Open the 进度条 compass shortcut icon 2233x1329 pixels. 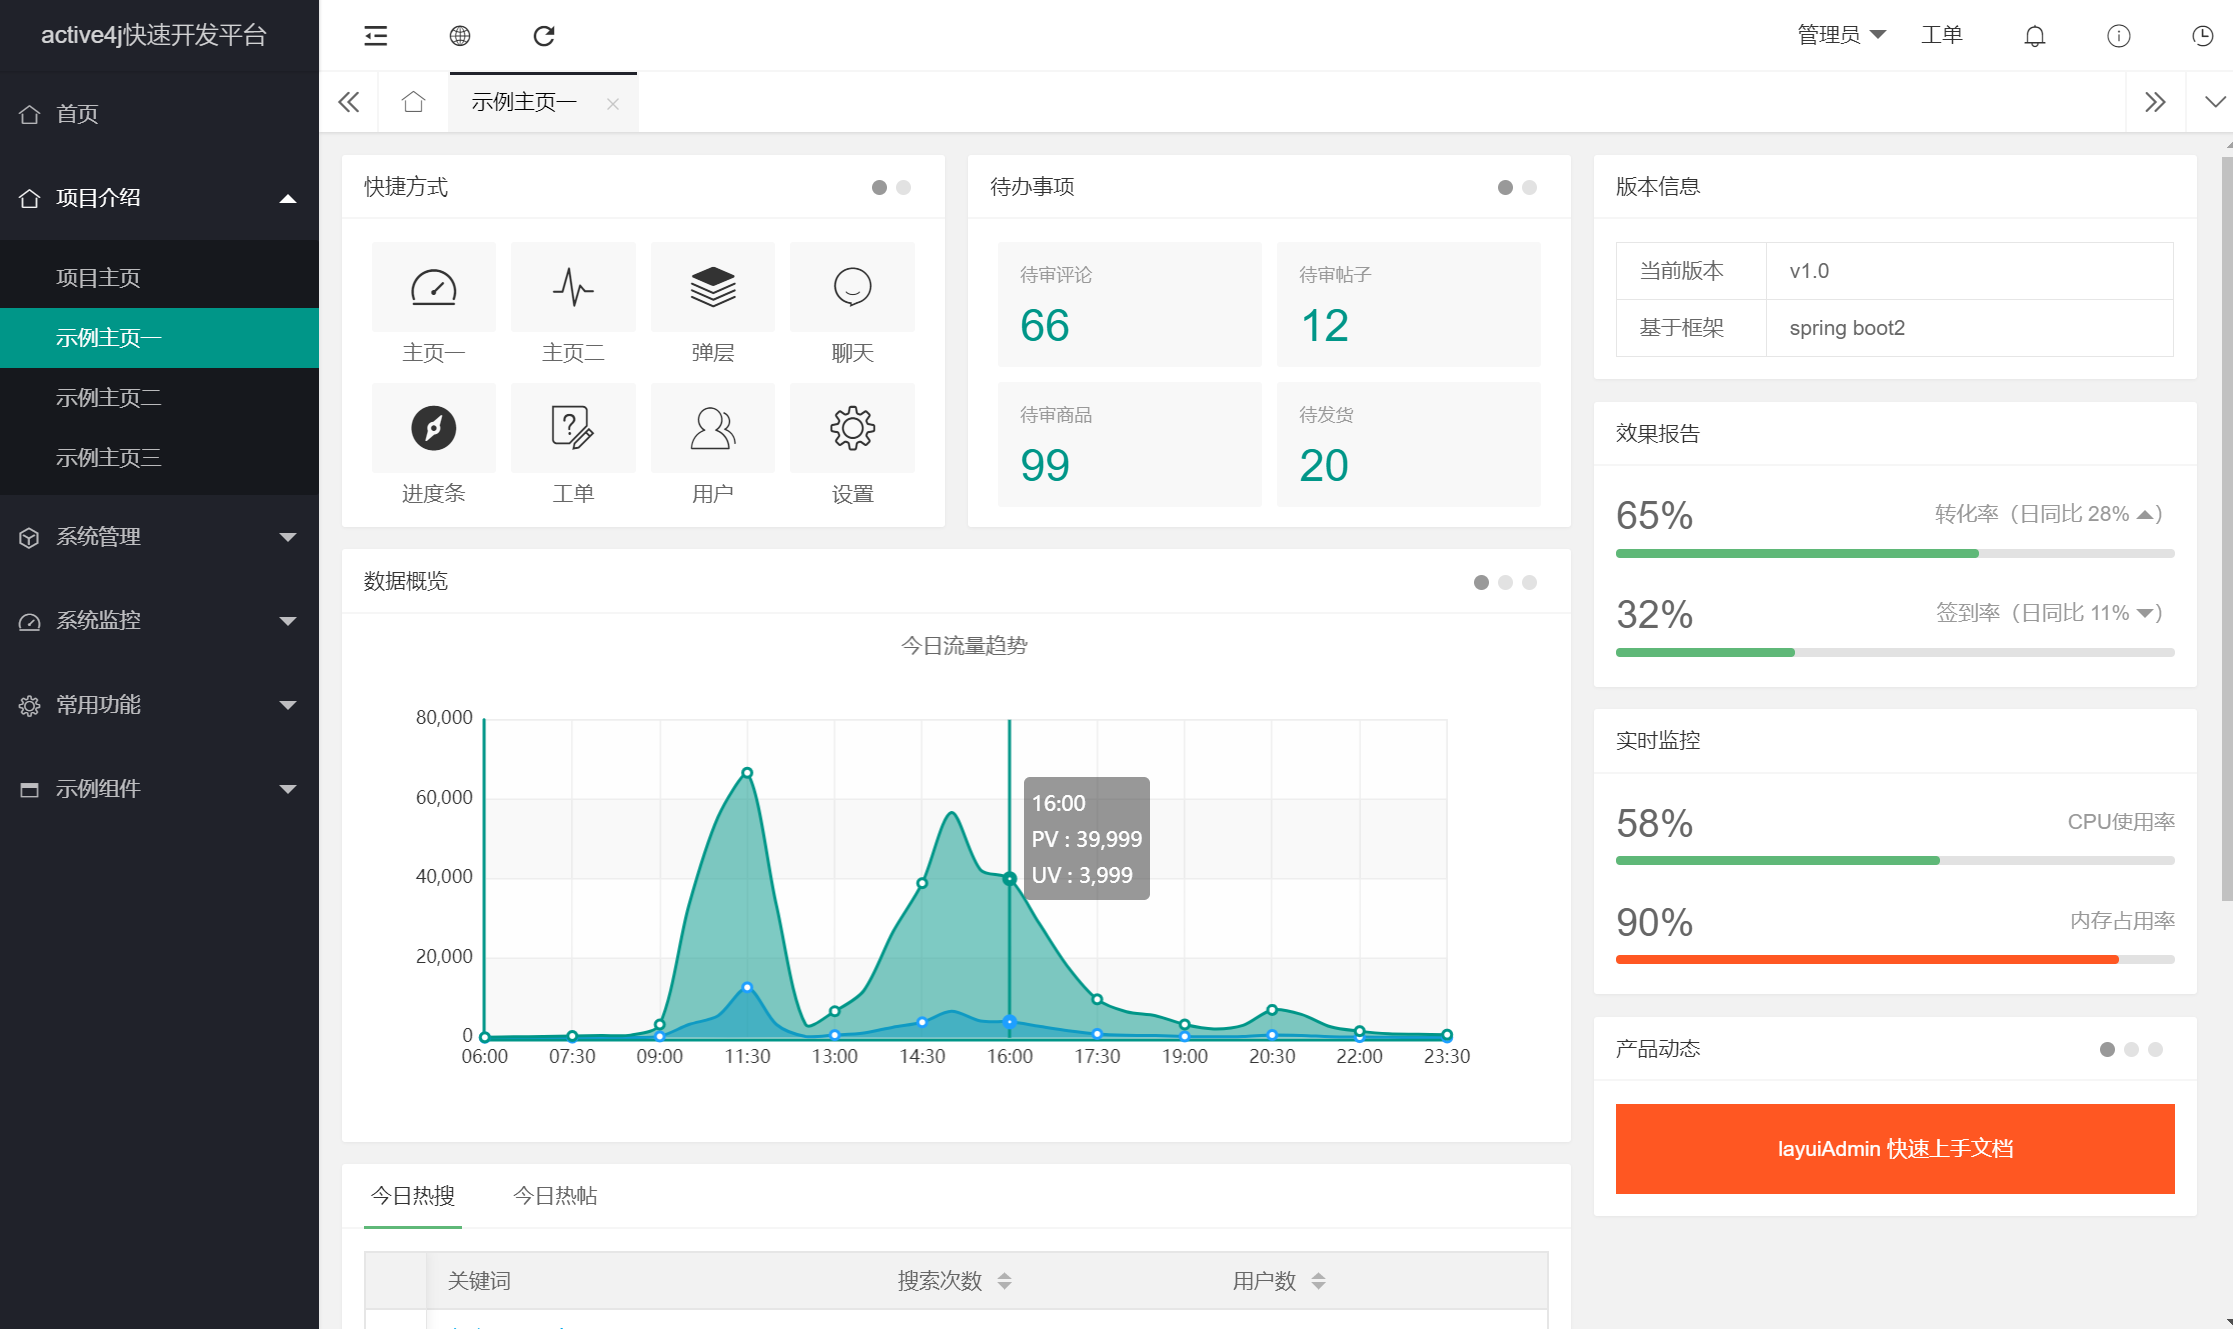tap(434, 428)
